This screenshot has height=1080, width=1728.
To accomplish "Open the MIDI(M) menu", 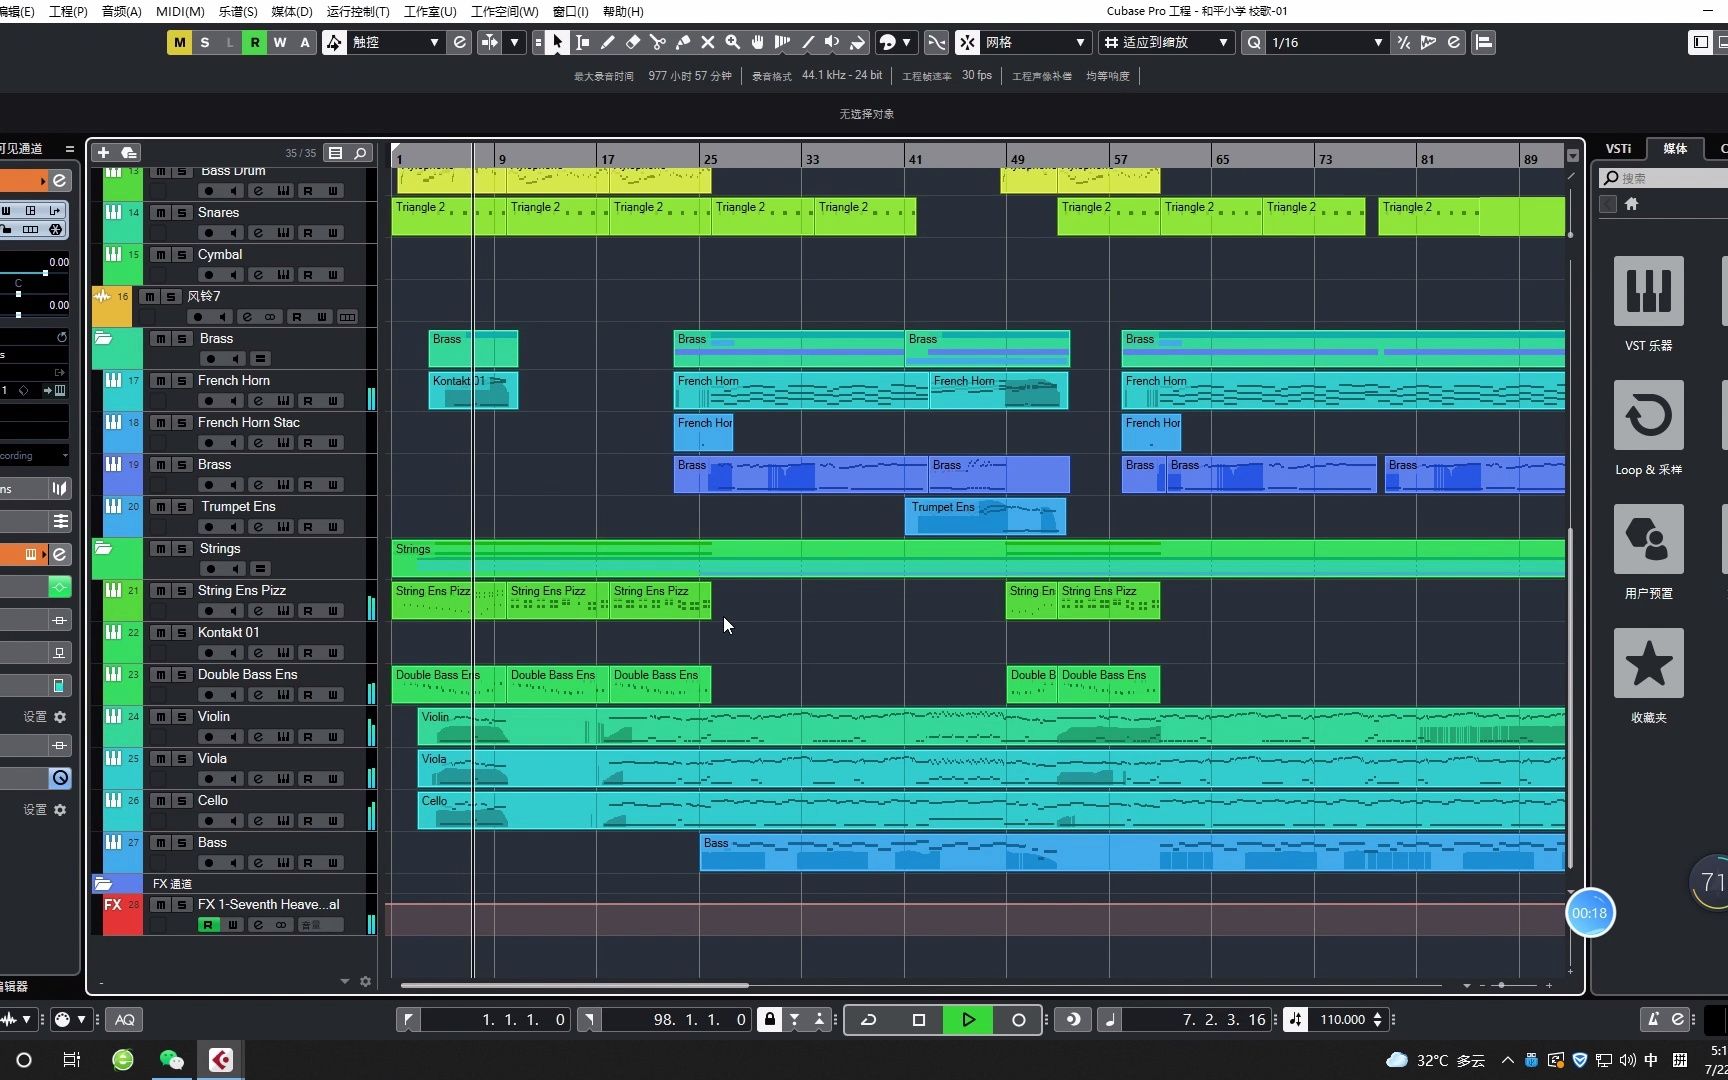I will tap(180, 11).
